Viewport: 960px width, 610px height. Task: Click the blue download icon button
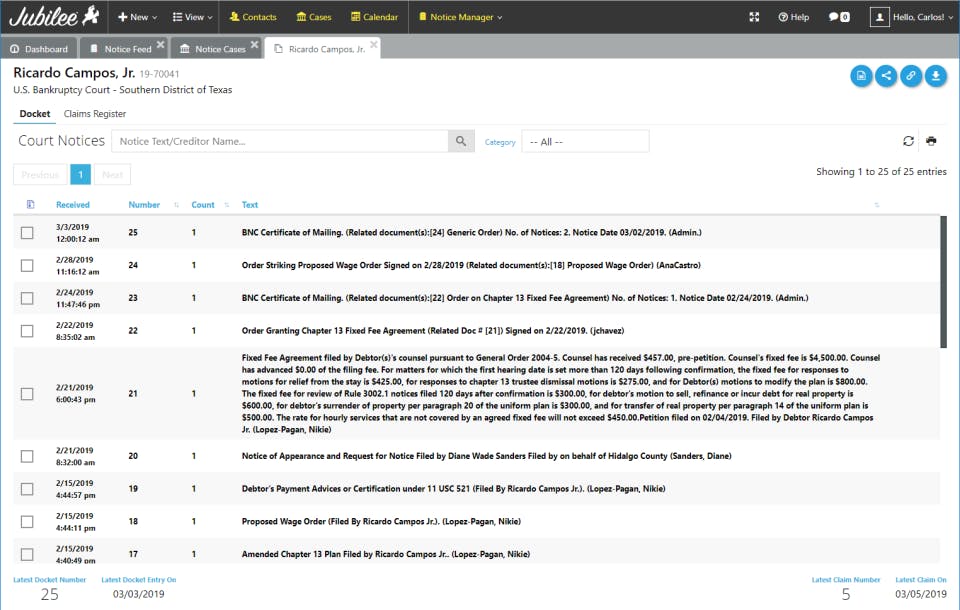936,76
